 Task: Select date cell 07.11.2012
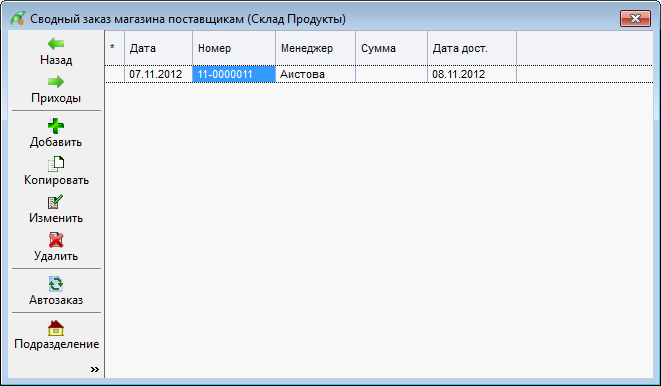point(159,74)
